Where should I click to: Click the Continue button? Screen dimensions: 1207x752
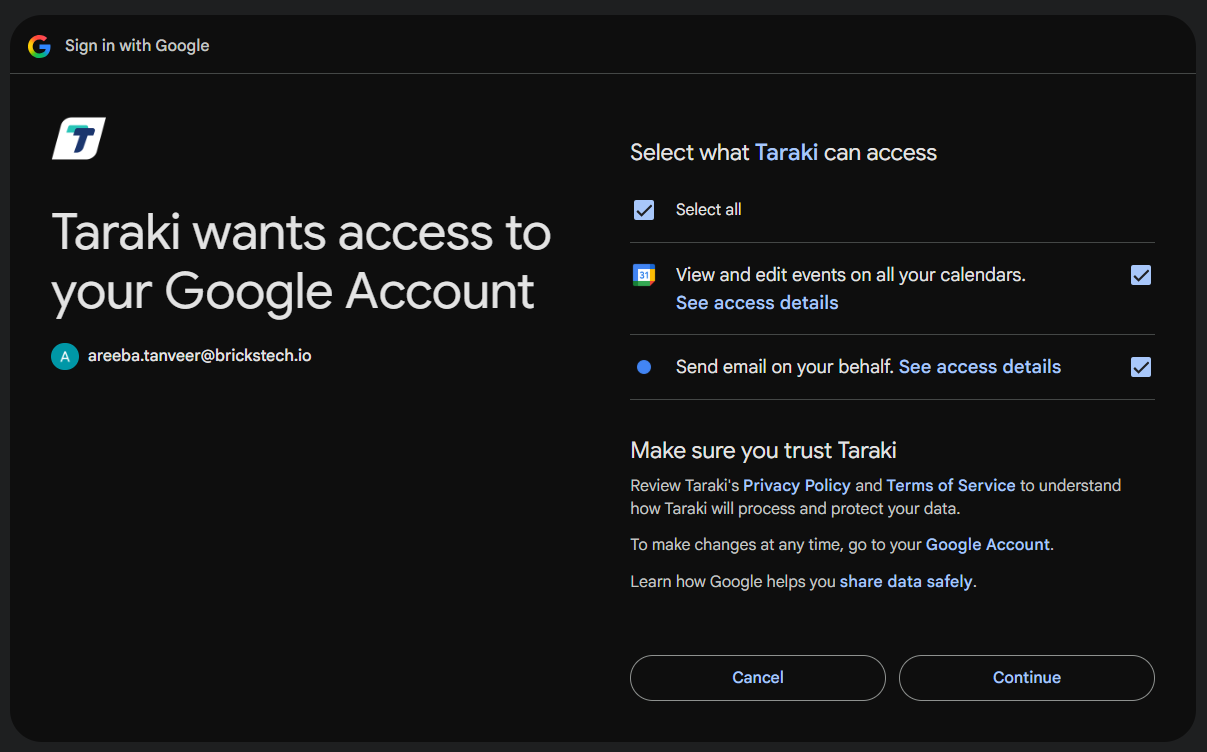coord(1027,678)
